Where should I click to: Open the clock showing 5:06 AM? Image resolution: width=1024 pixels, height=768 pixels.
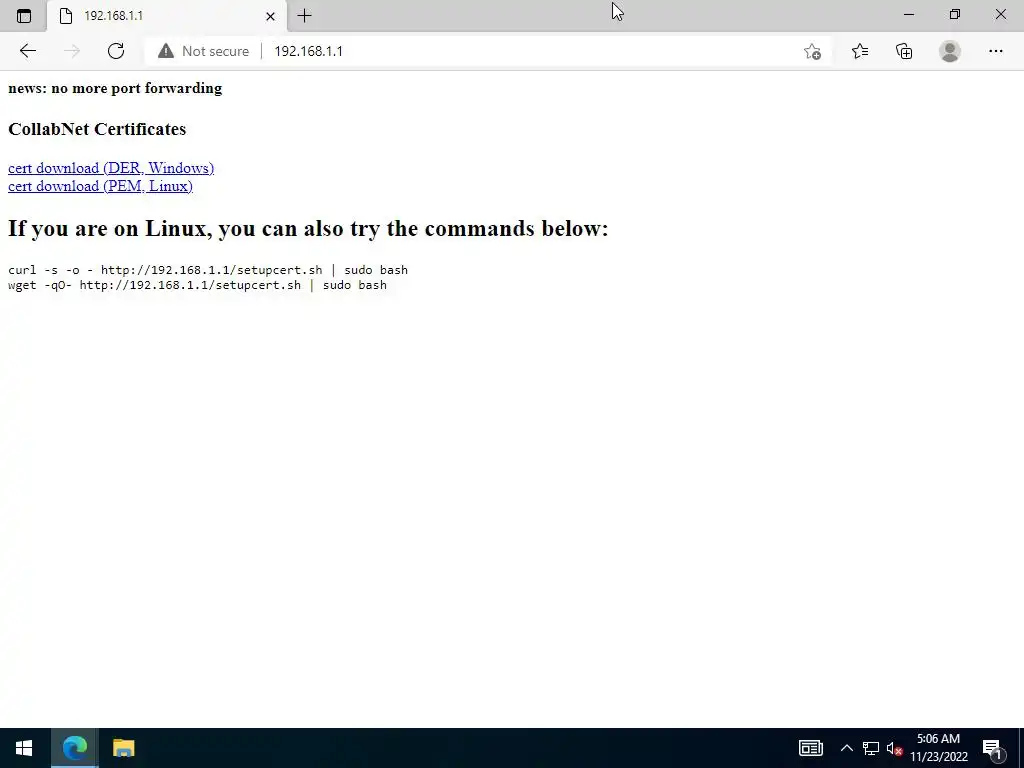[x=938, y=748]
